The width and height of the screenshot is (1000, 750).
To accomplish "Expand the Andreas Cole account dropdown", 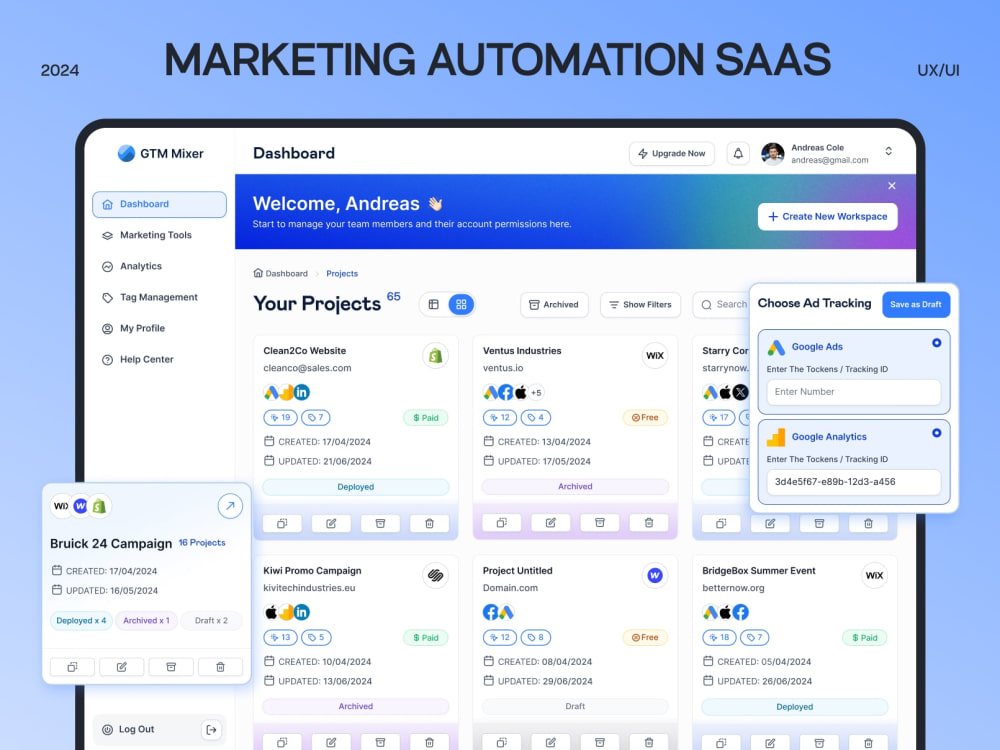I will coord(888,152).
